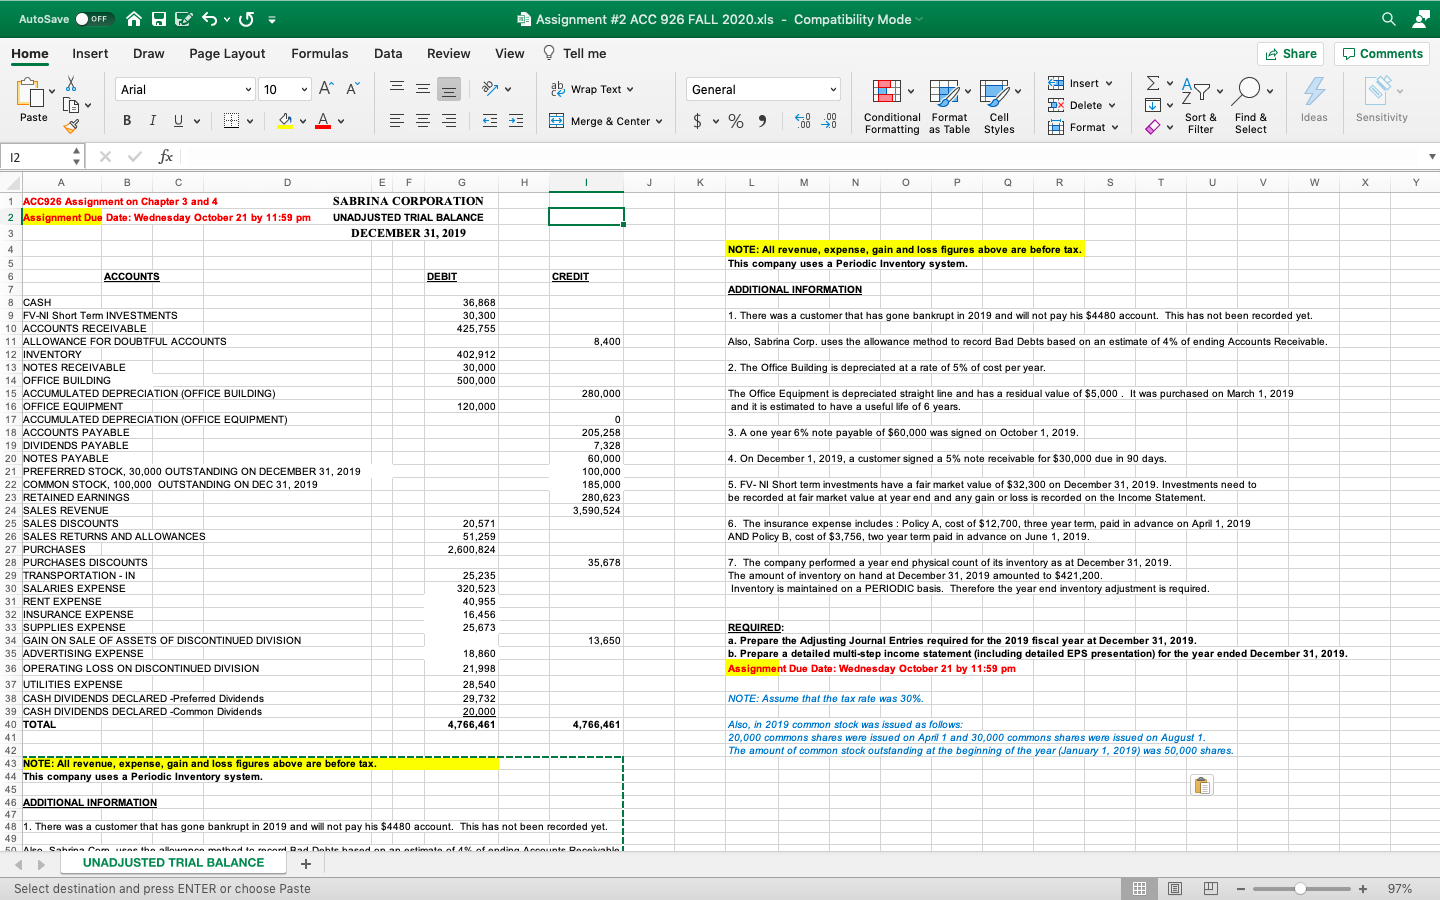1440x900 pixels.
Task: Toggle bold formatting
Action: (x=127, y=119)
